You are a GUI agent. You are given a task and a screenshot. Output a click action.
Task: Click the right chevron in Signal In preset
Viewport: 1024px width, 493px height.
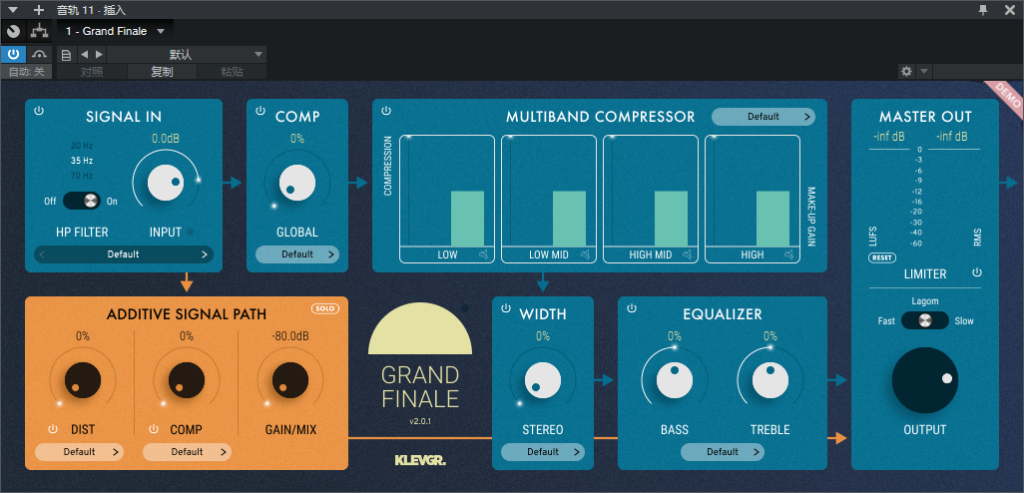(204, 255)
